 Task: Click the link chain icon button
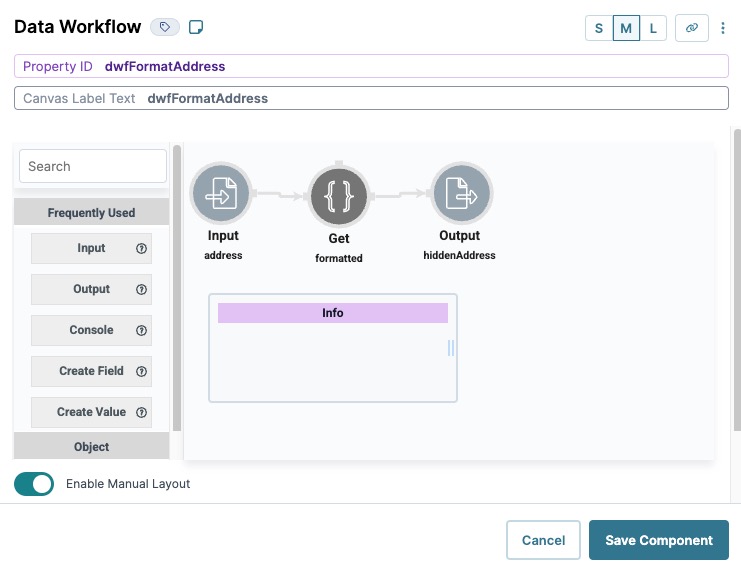click(x=691, y=28)
